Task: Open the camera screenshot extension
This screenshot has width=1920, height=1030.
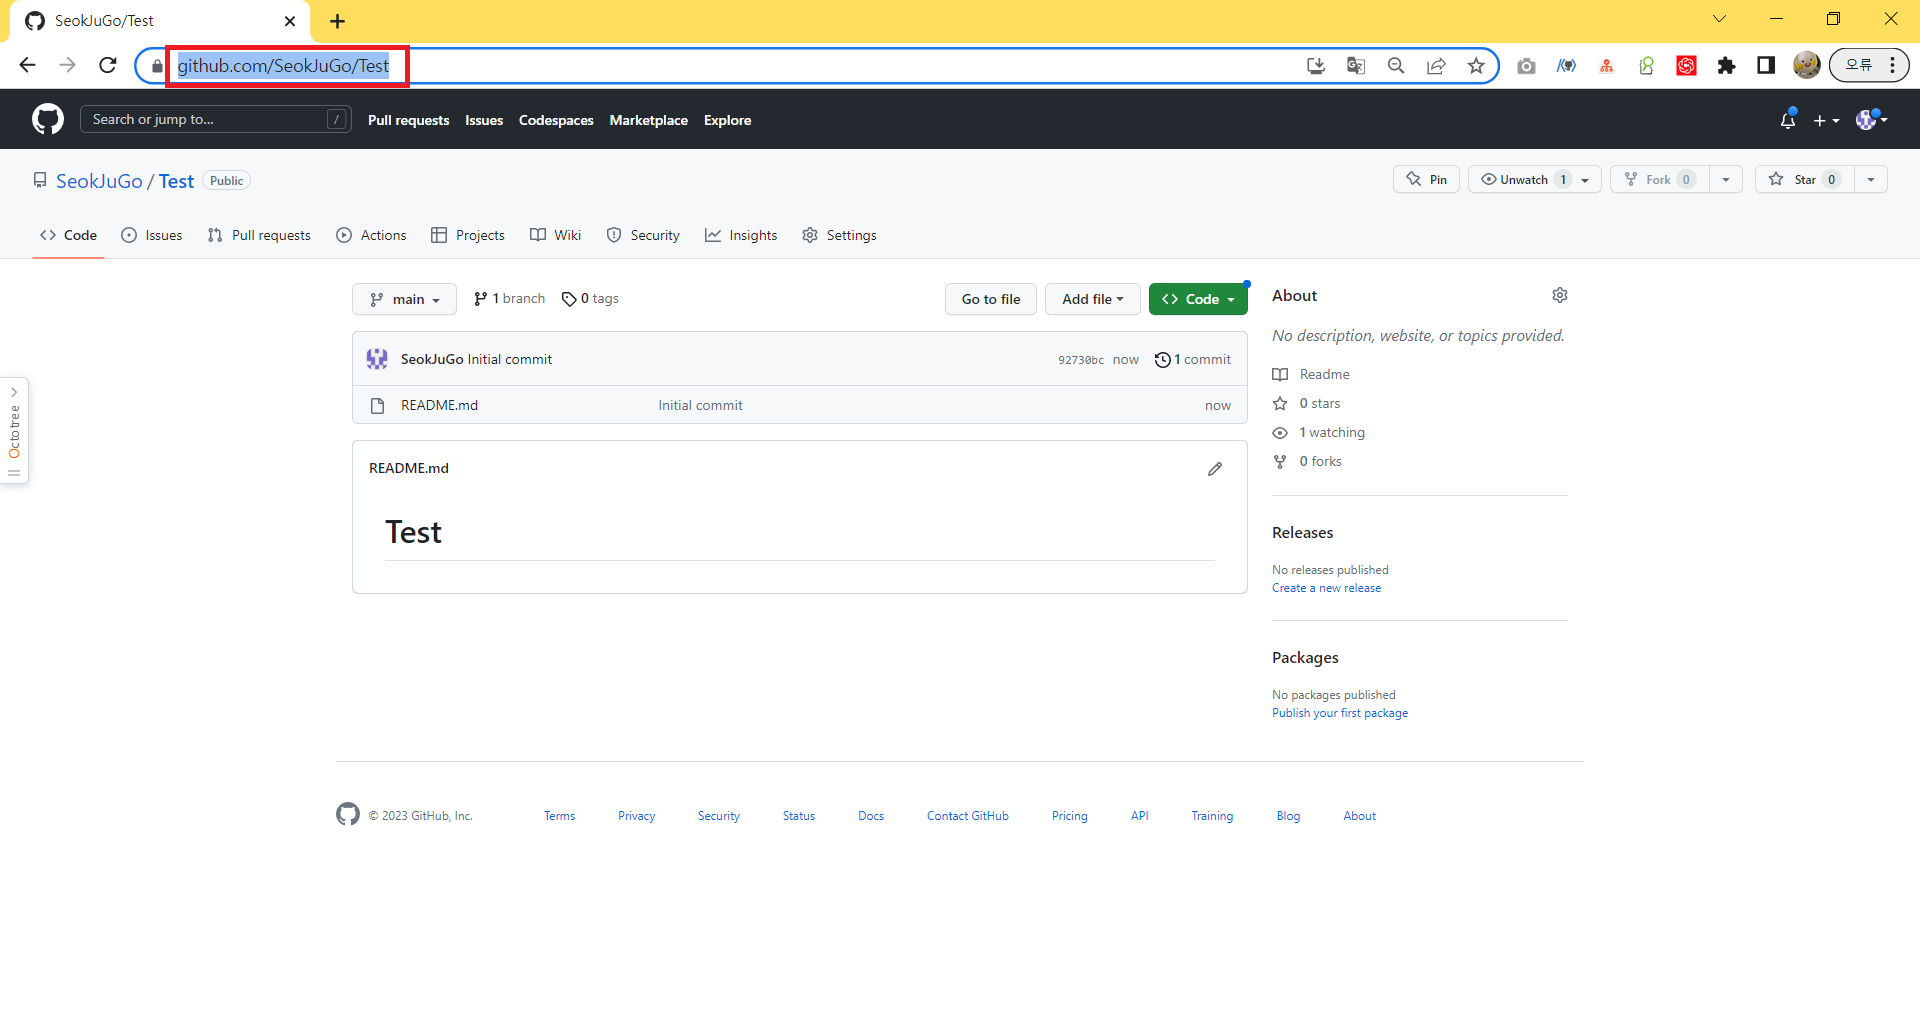Action: tap(1526, 66)
